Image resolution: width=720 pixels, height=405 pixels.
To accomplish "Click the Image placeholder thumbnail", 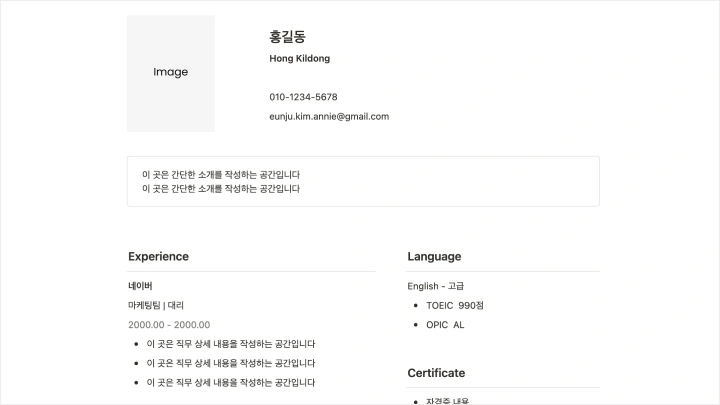I will [171, 73].
